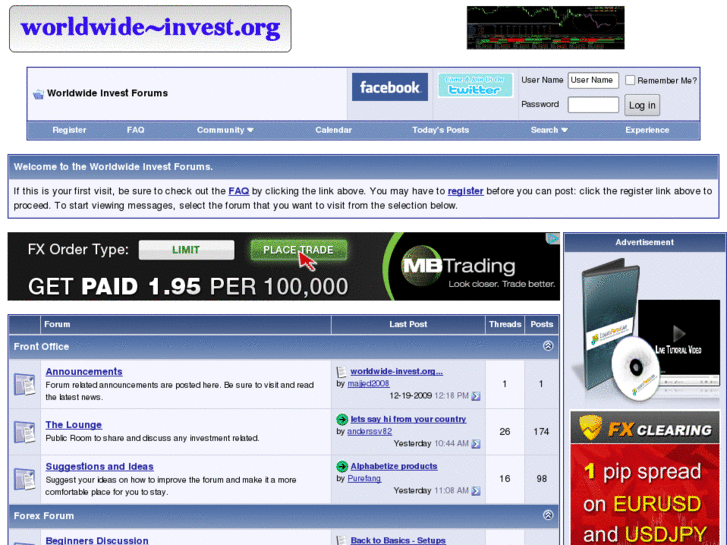Expand the Search dropdown menu

pos(549,130)
